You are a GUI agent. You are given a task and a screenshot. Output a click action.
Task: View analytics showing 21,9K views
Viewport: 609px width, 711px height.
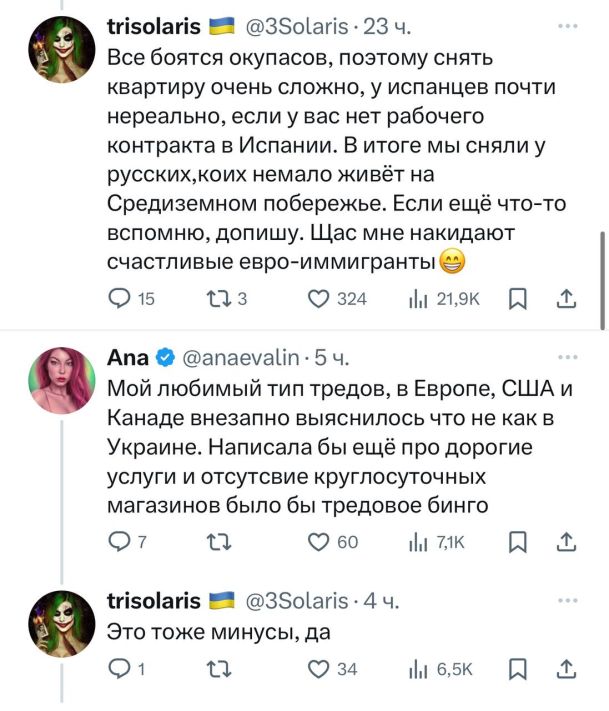pos(418,298)
